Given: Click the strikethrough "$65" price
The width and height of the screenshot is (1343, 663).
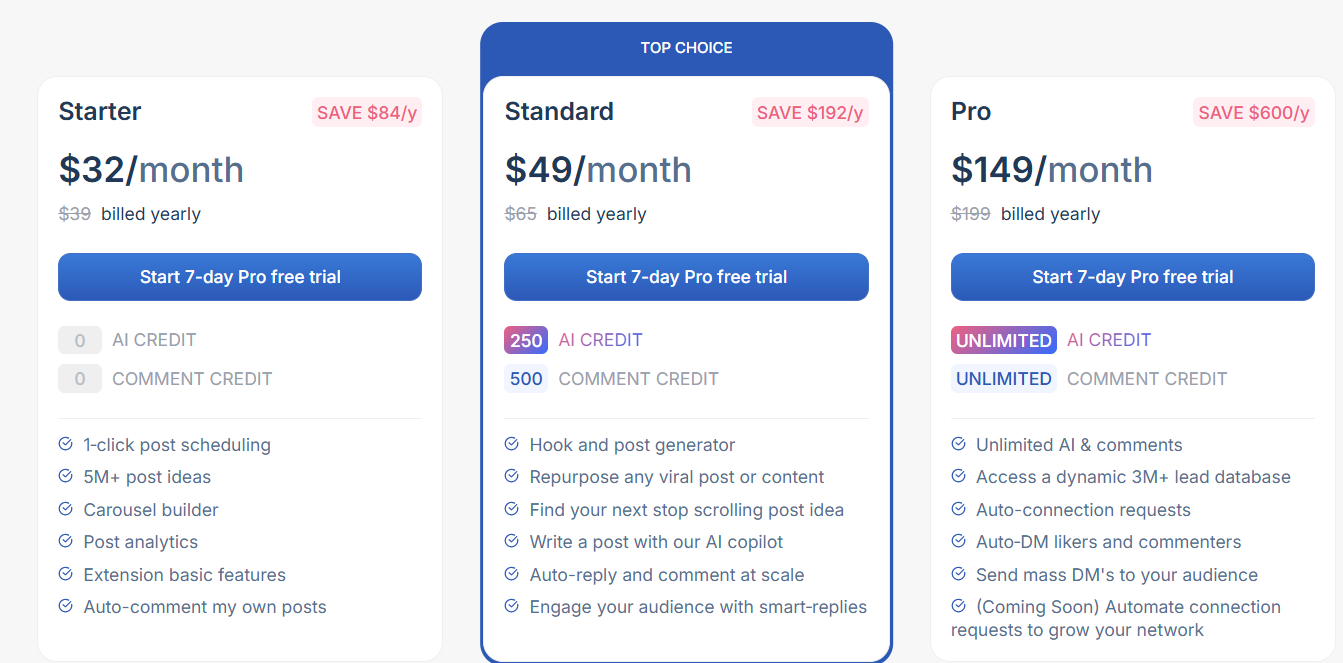Looking at the screenshot, I should pos(520,213).
